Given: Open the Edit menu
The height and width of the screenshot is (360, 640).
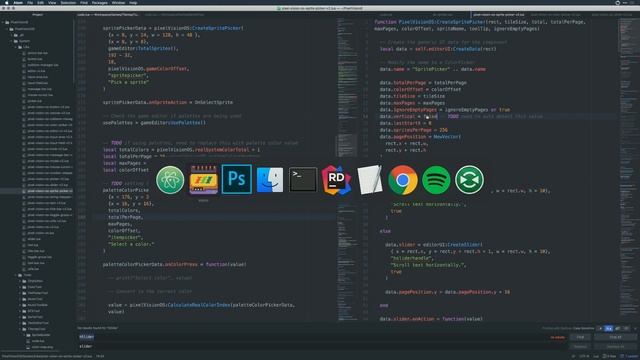Looking at the screenshot, I should (40, 2).
